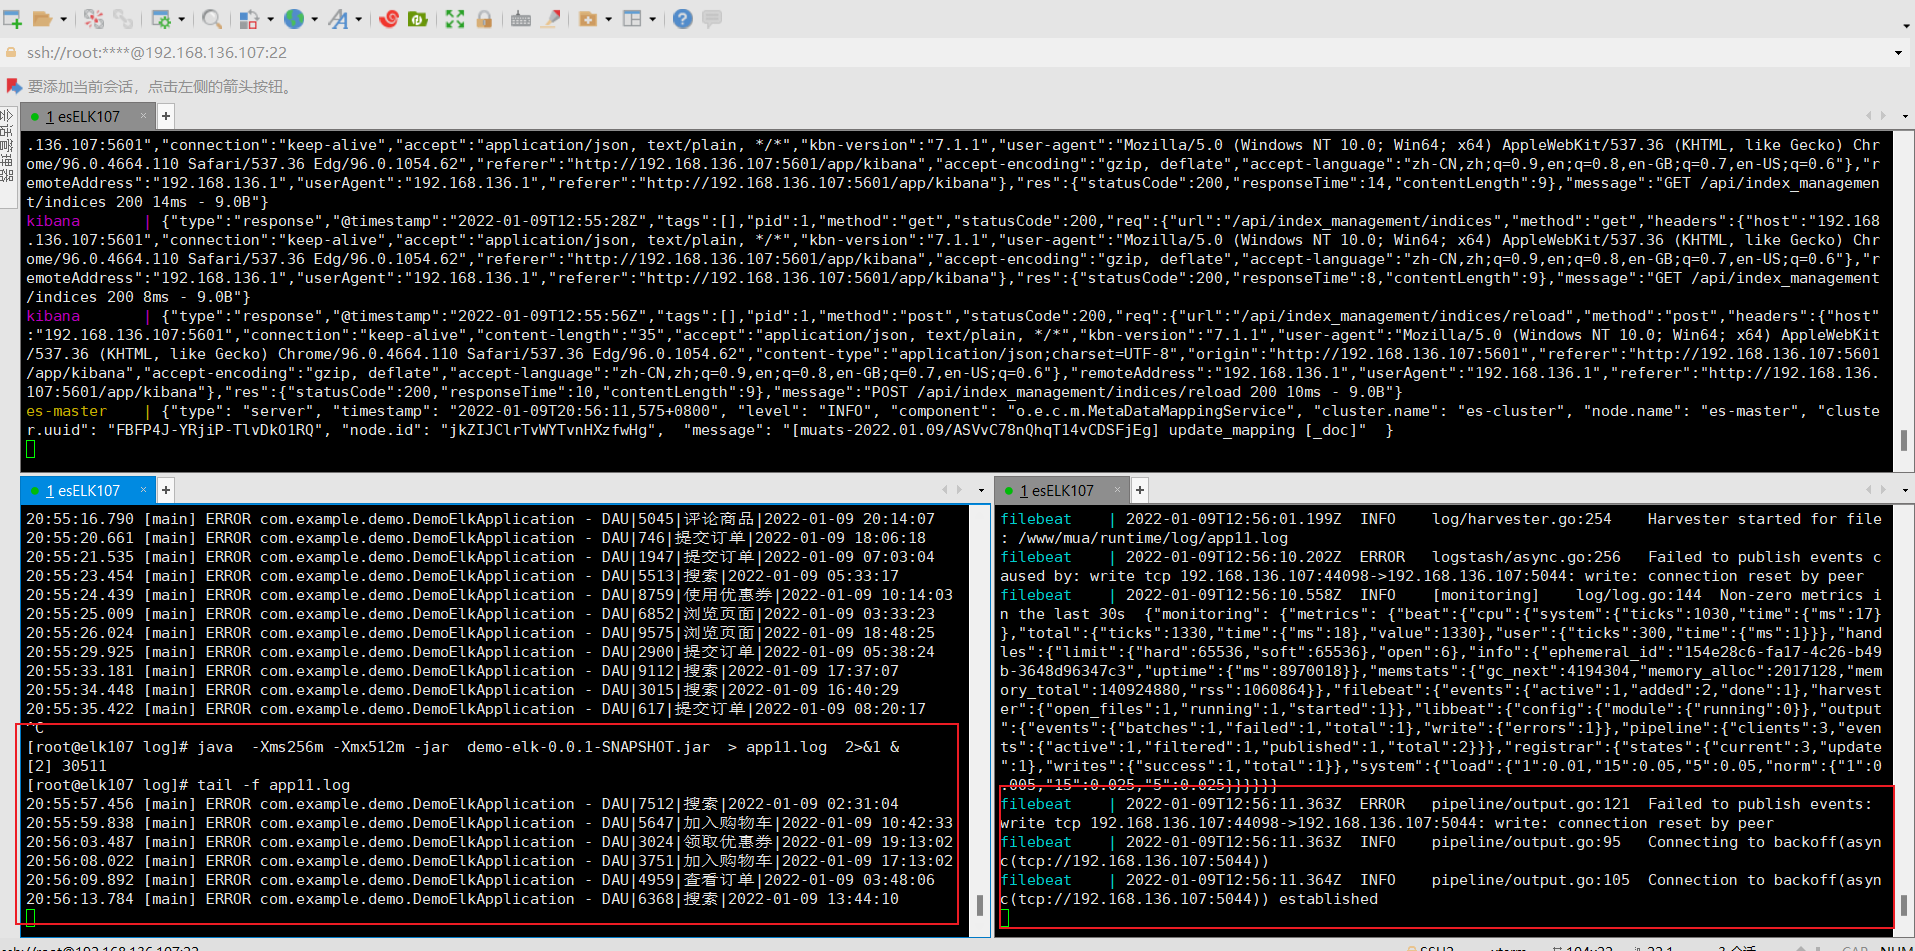Click 'Harvester started for file' text

[1765, 519]
